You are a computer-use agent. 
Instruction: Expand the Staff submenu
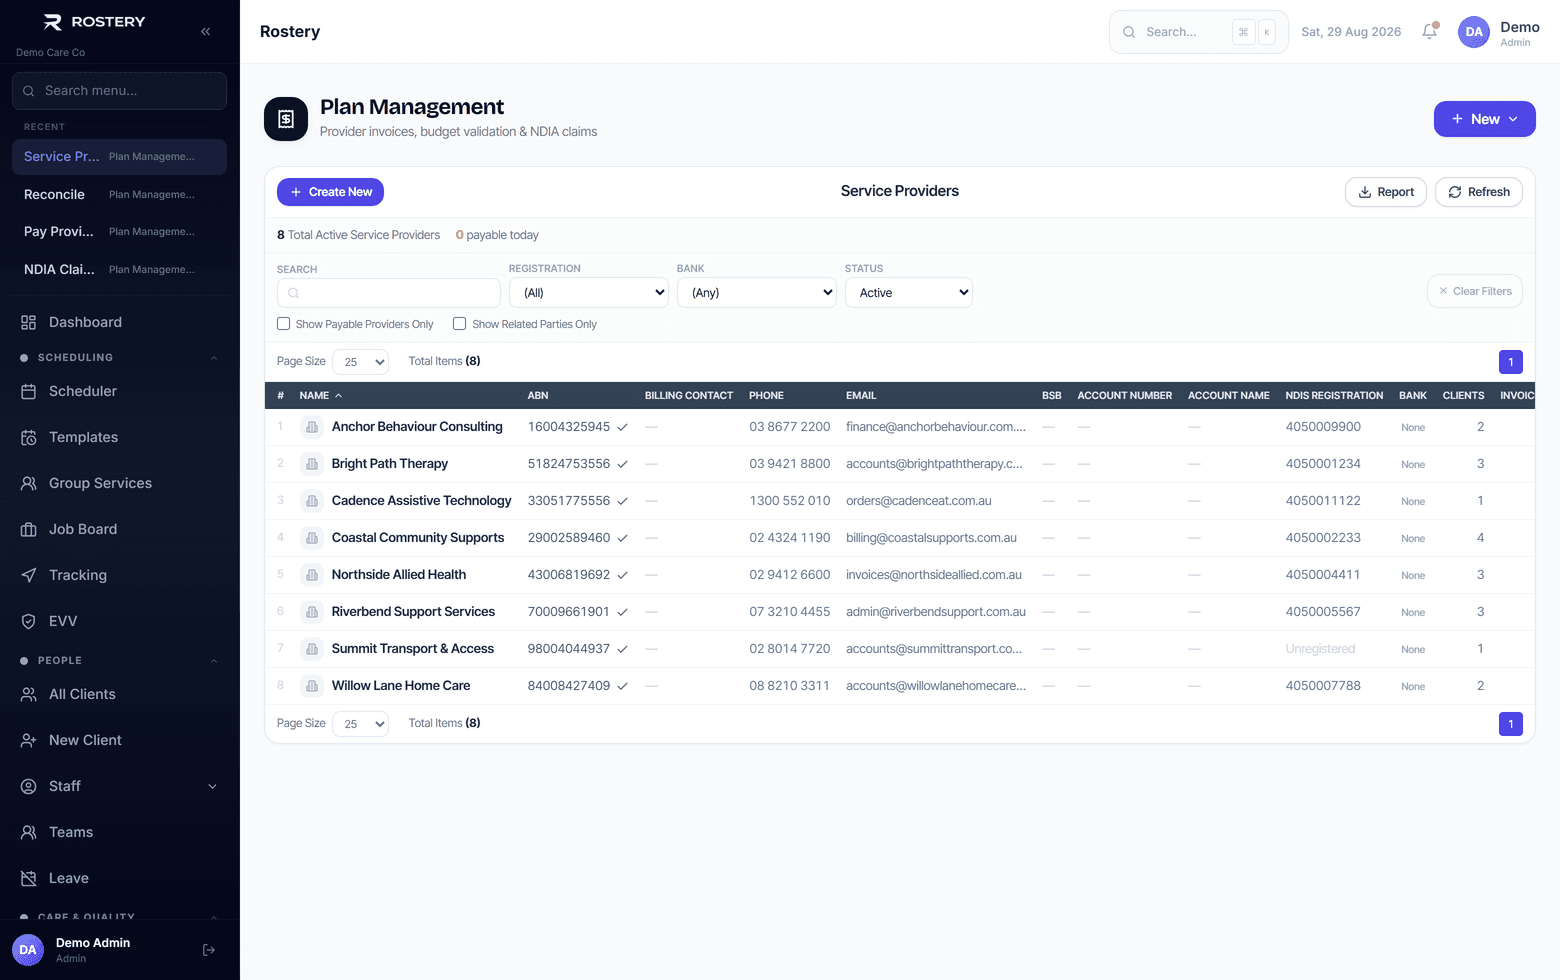pyautogui.click(x=212, y=786)
